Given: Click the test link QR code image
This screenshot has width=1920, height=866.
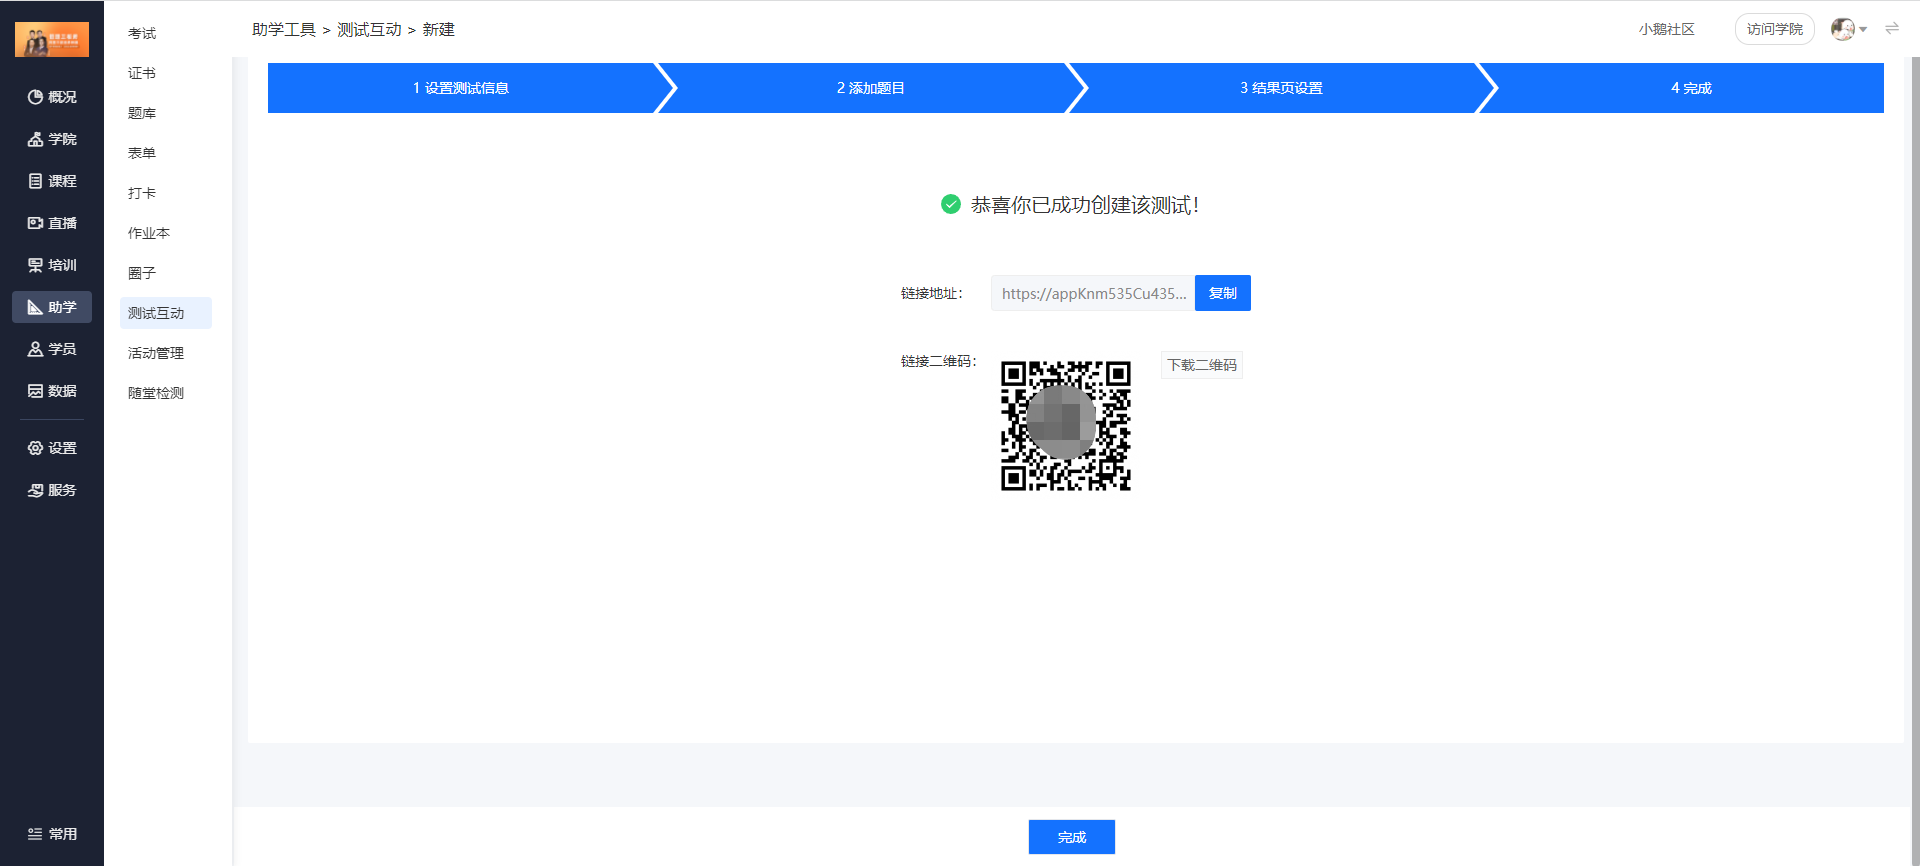Looking at the screenshot, I should [x=1066, y=426].
